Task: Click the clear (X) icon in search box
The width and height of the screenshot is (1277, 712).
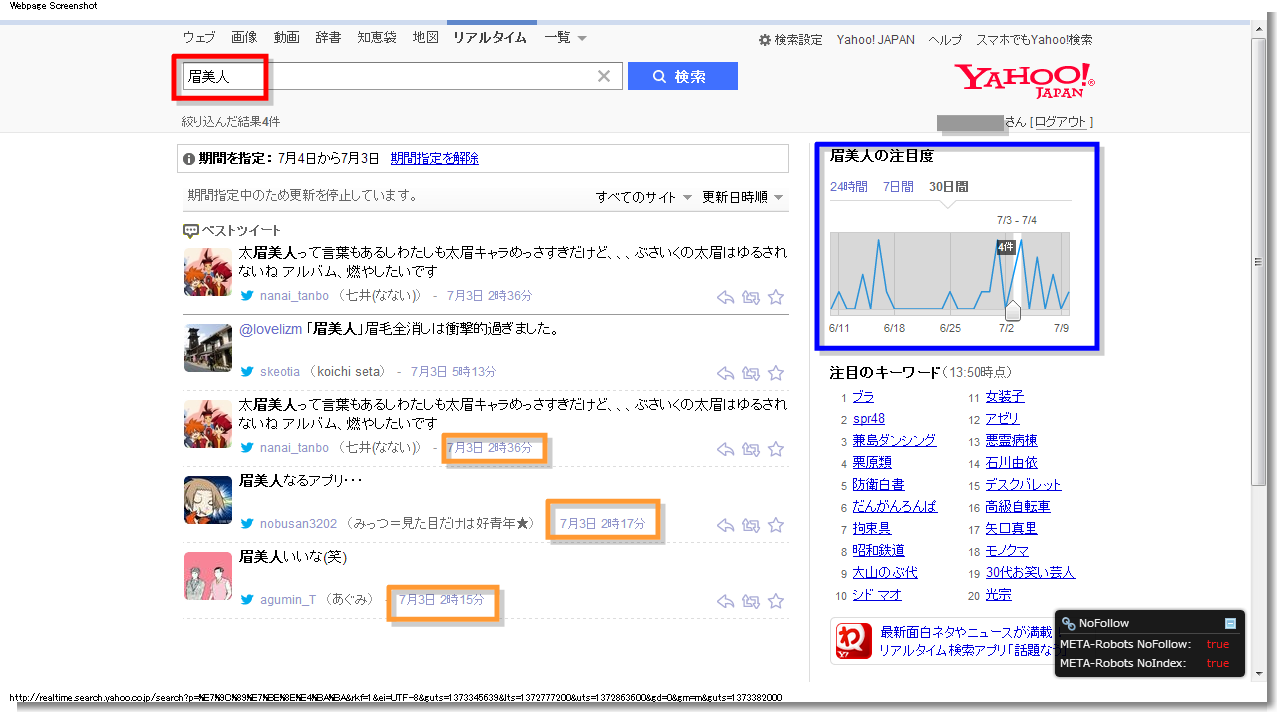Action: tap(604, 76)
